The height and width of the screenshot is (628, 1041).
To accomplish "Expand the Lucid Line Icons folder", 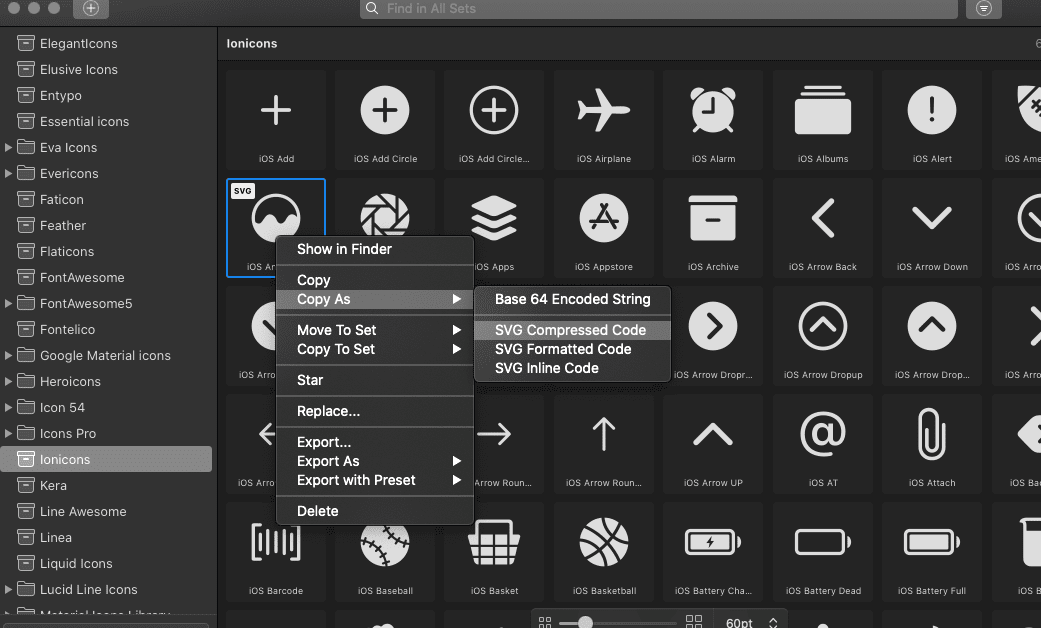I will click(x=8, y=589).
